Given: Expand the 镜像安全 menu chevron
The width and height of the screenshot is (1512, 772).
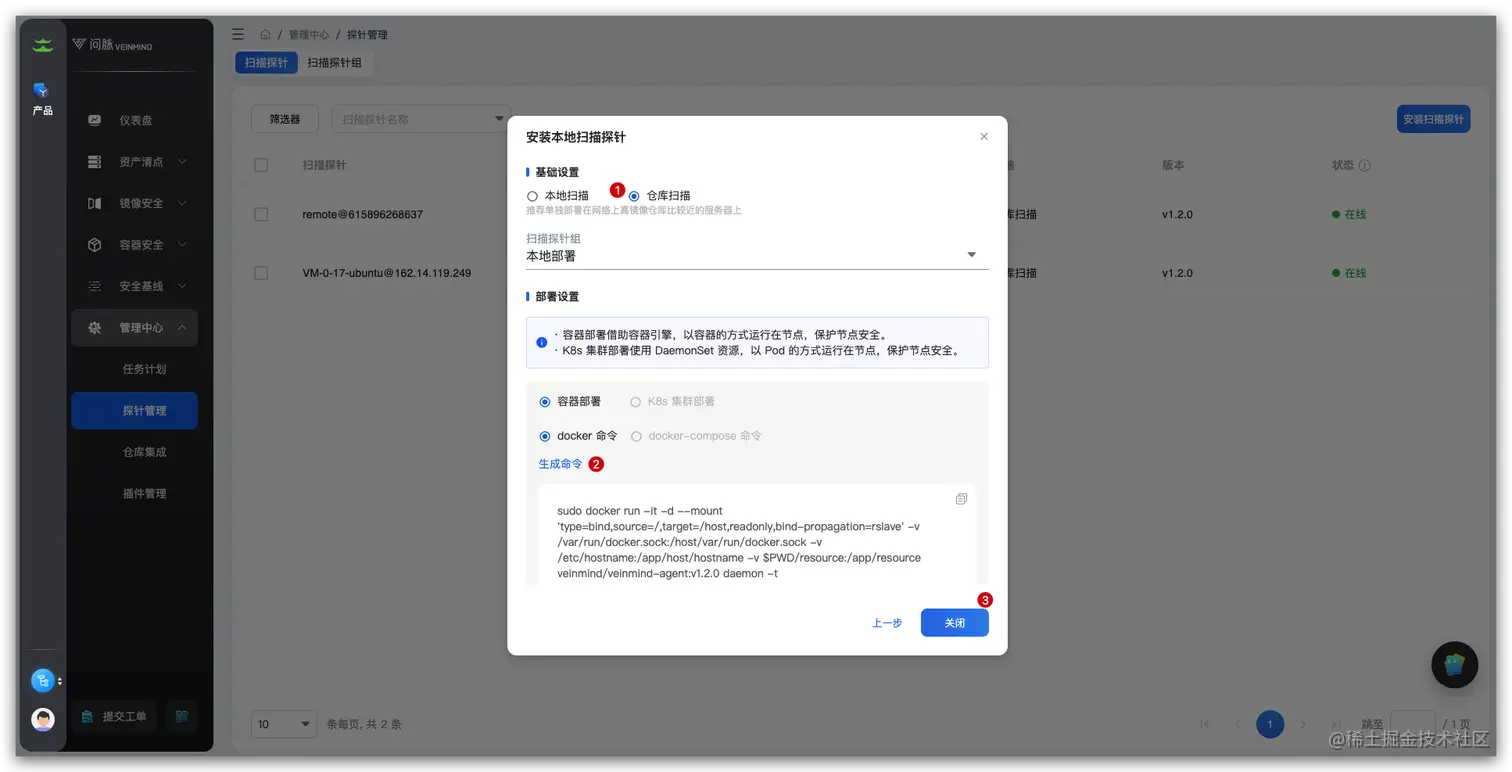Looking at the screenshot, I should point(182,203).
